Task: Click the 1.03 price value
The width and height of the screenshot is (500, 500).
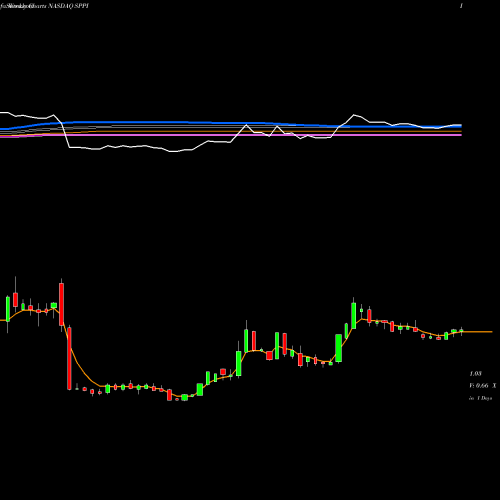Action: (x=475, y=373)
